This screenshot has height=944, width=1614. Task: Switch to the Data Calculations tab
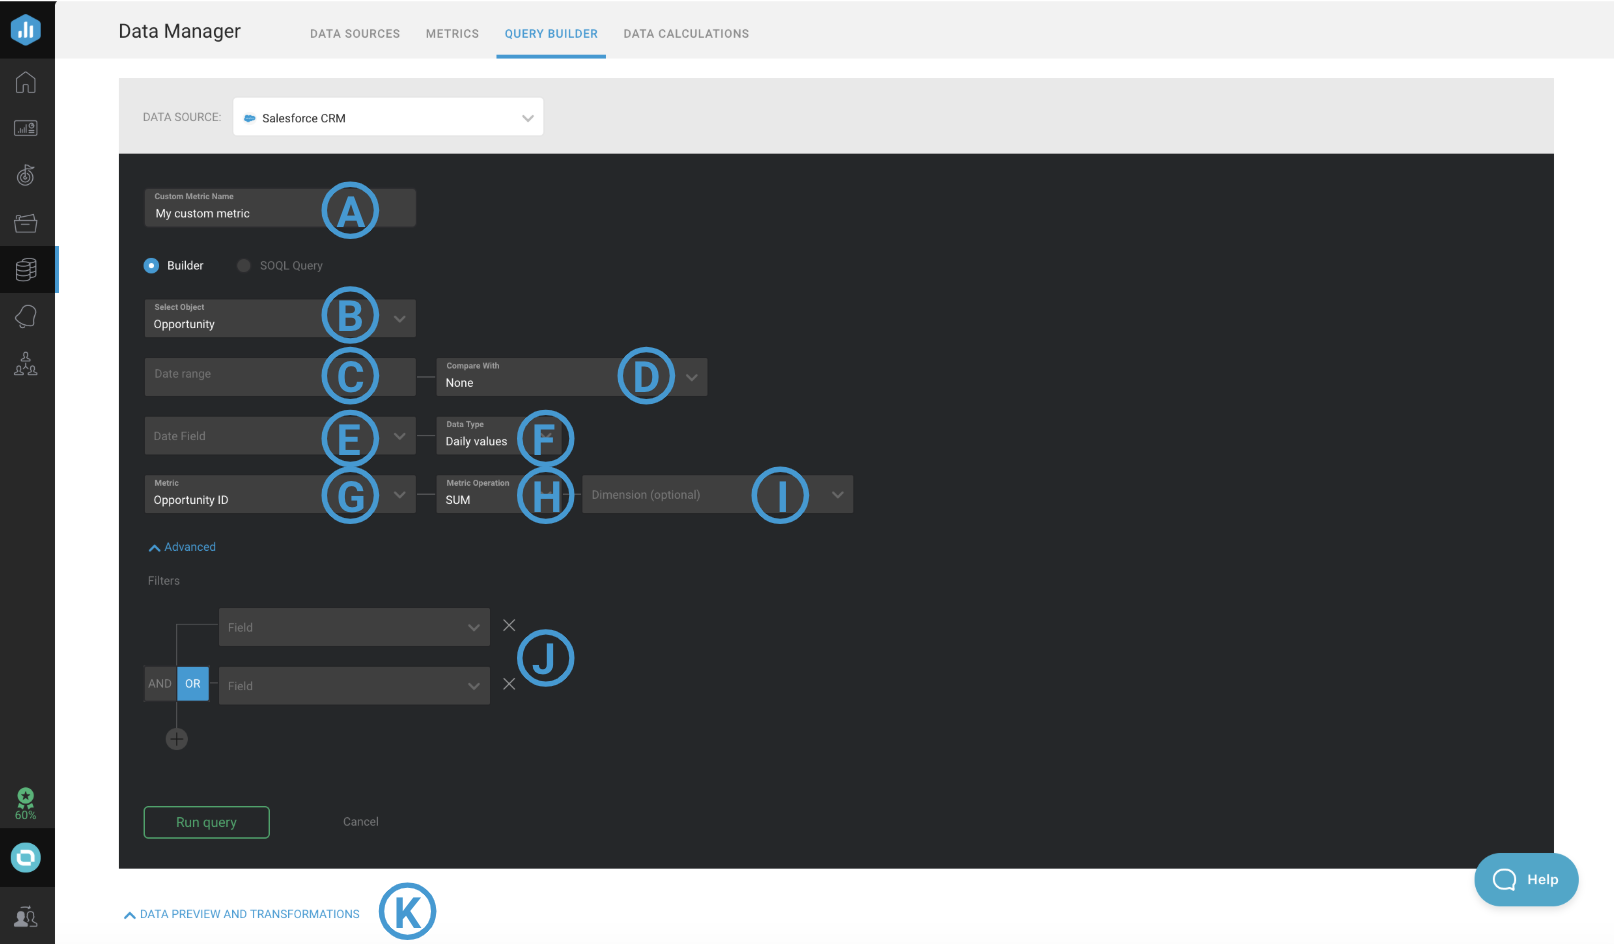(686, 33)
